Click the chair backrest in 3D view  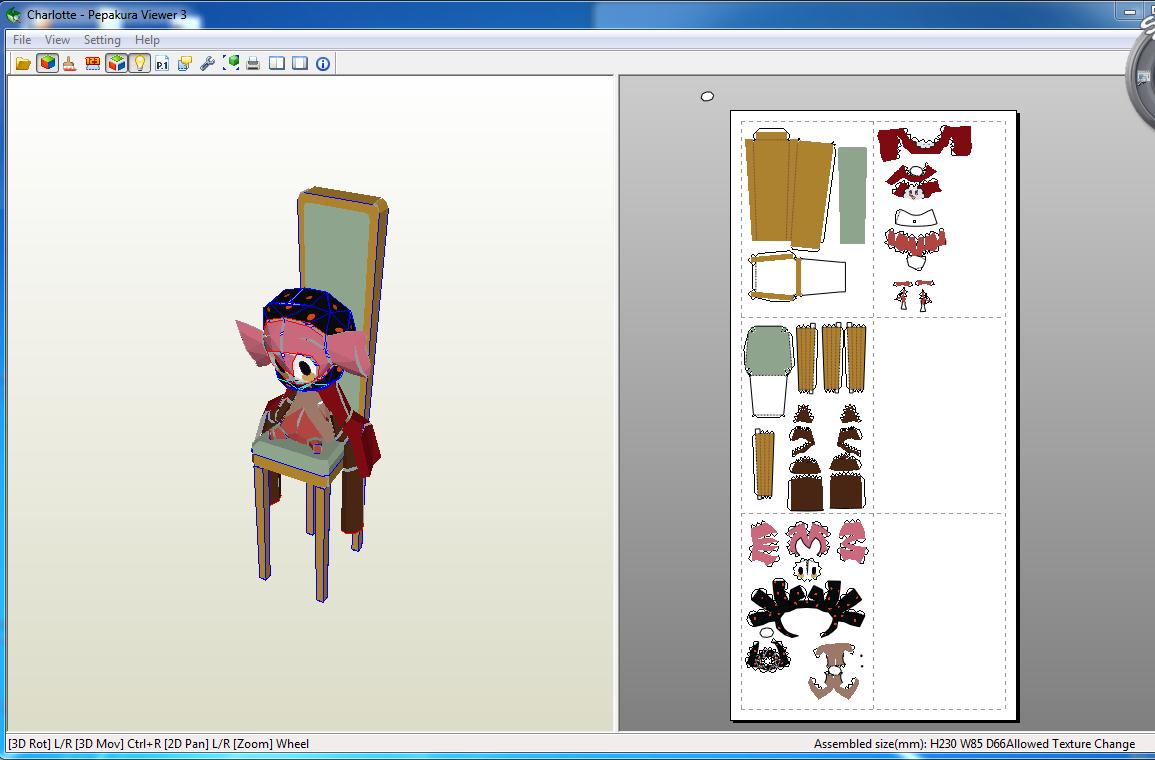[337, 250]
